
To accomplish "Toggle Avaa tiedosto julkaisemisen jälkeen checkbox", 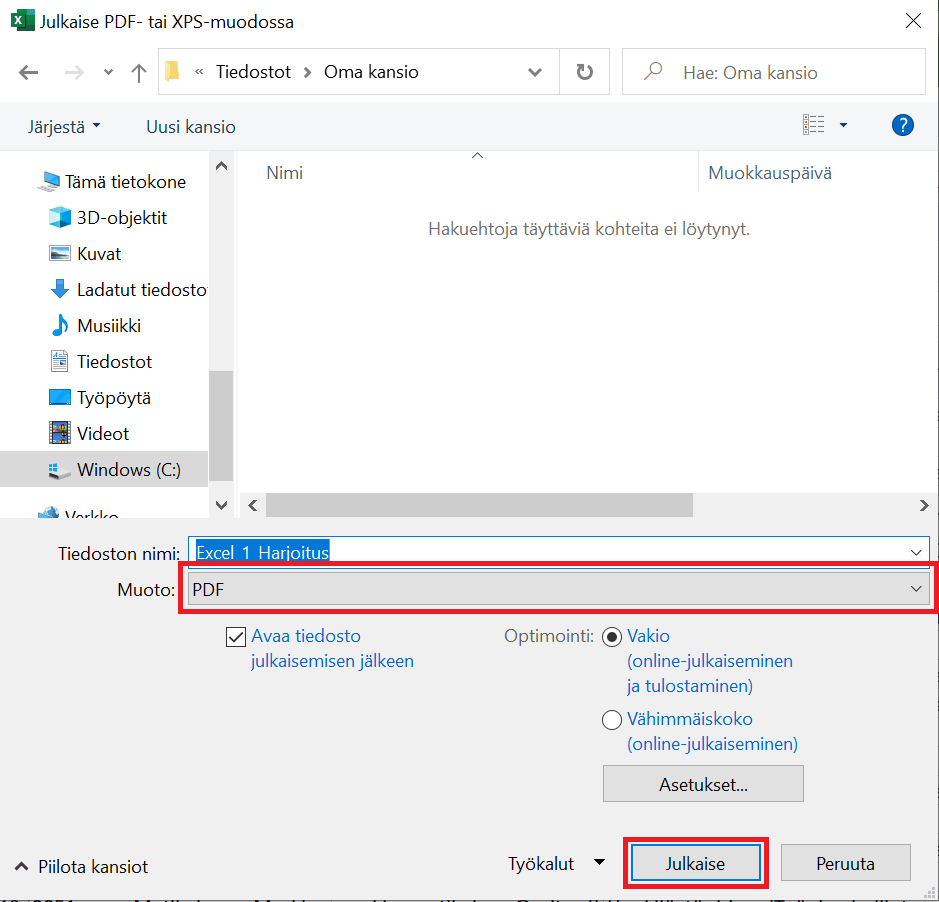I will 236,637.
